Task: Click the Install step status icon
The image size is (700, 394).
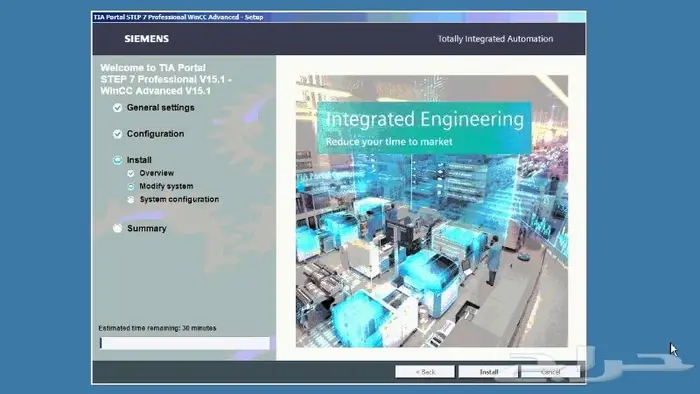Action: pos(117,160)
